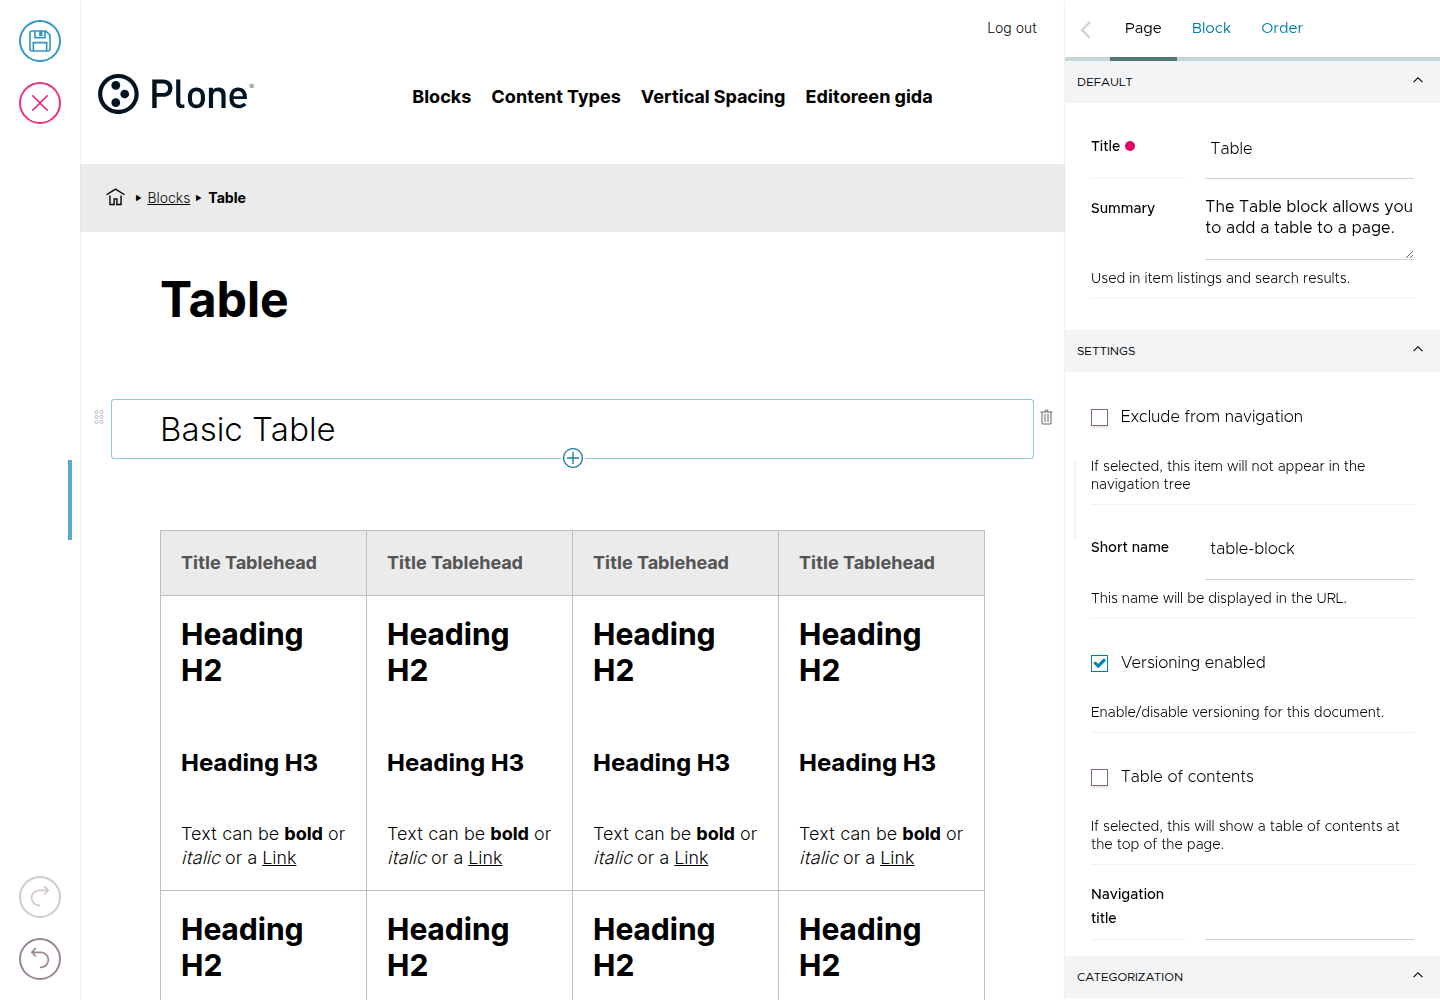Screen dimensions: 1440x1000
Task: Click 'This name will be displayed in the URL.'
Action: [1218, 598]
